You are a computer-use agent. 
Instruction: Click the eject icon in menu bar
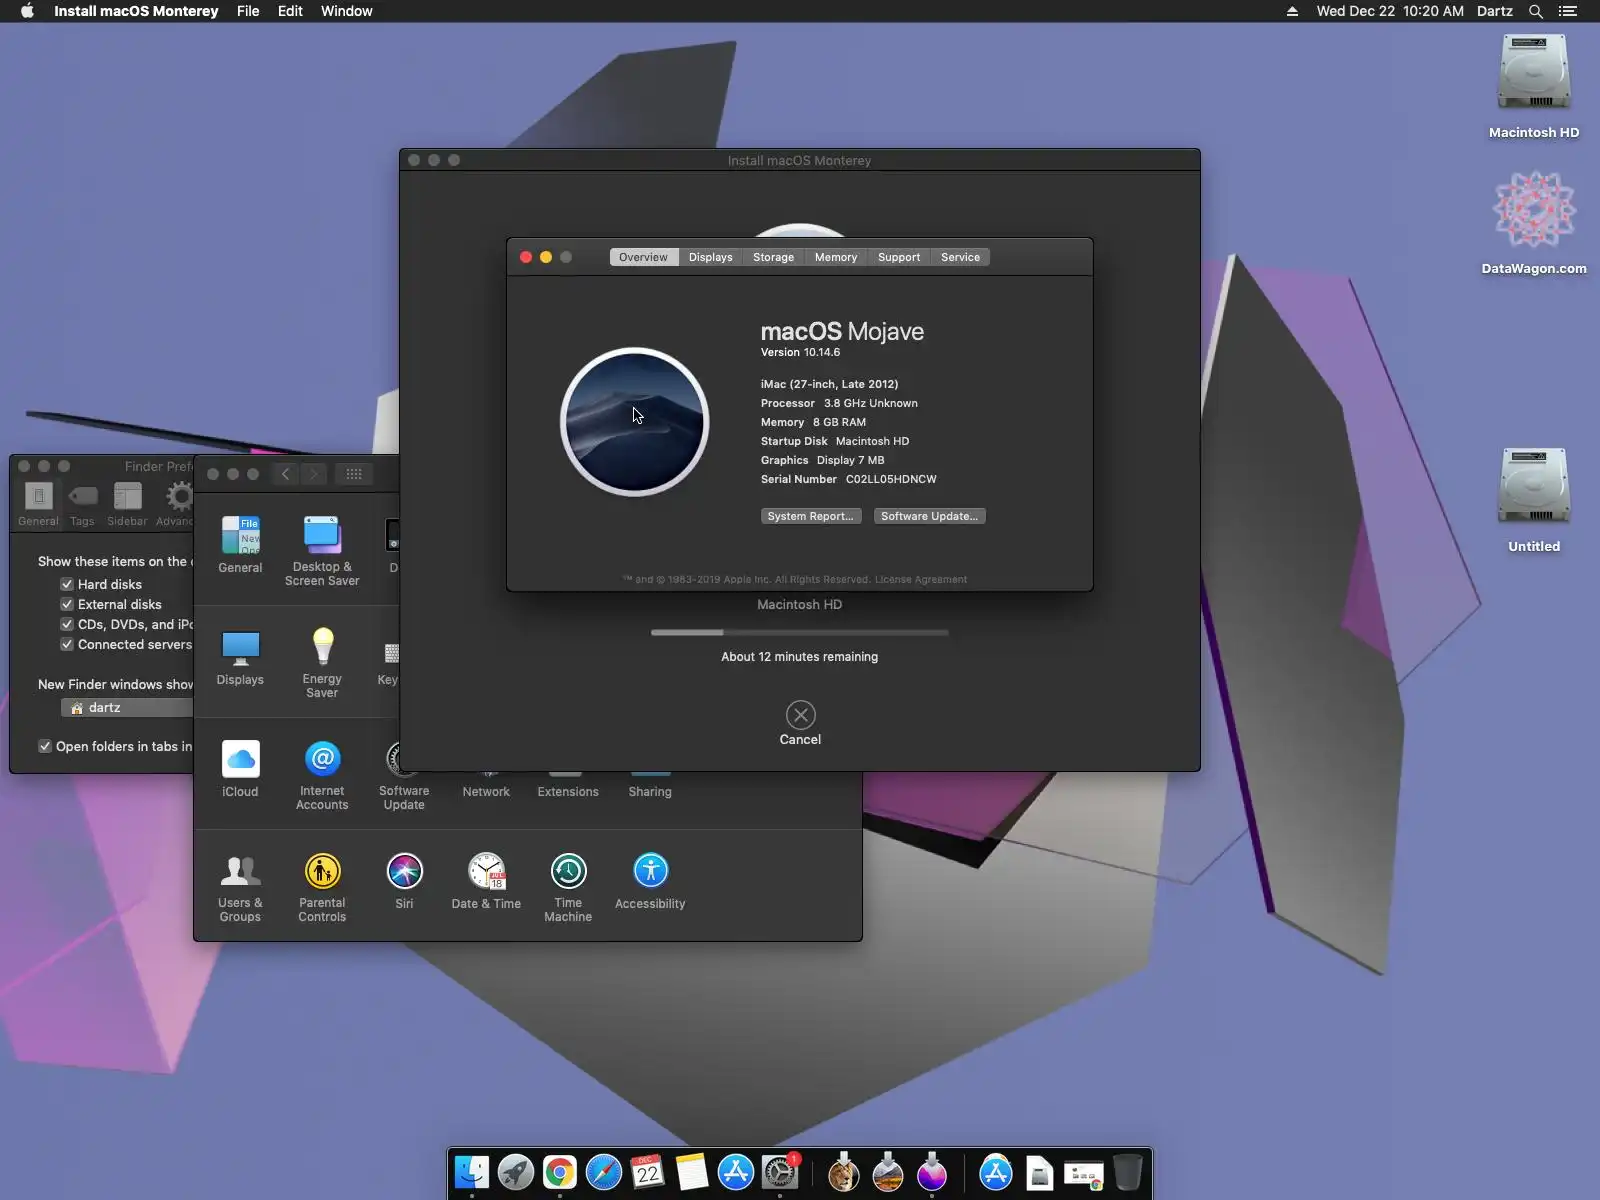pos(1292,11)
